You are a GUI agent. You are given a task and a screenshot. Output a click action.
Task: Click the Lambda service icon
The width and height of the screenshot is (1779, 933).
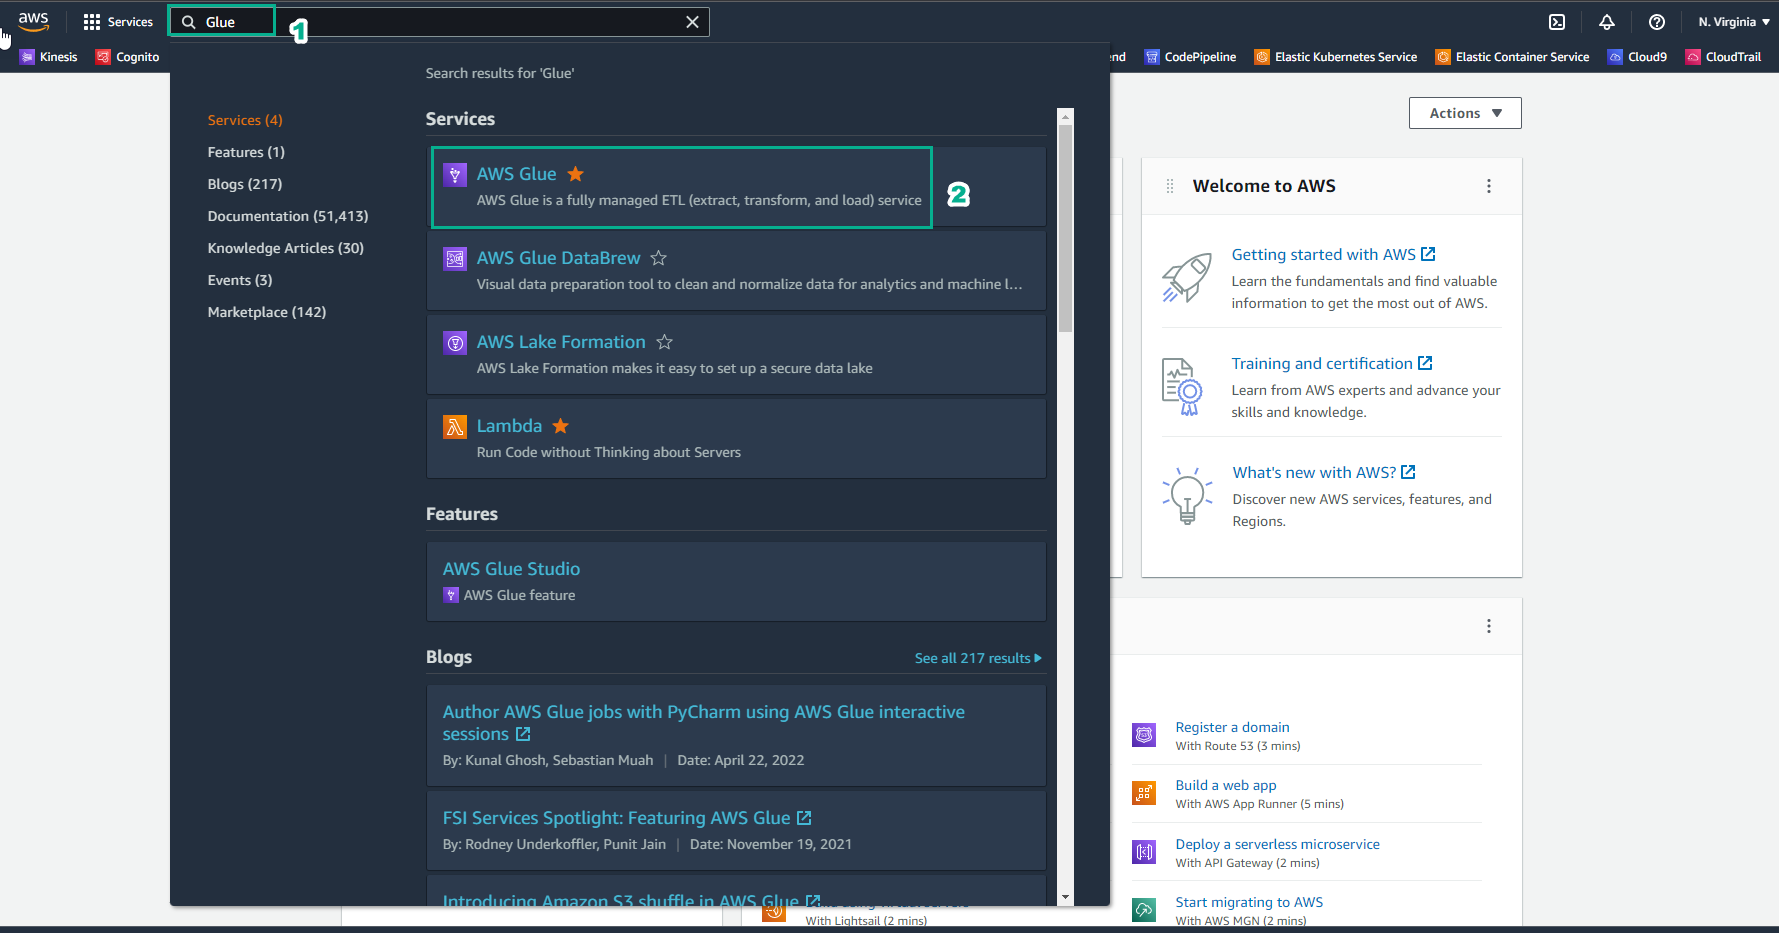coord(455,427)
